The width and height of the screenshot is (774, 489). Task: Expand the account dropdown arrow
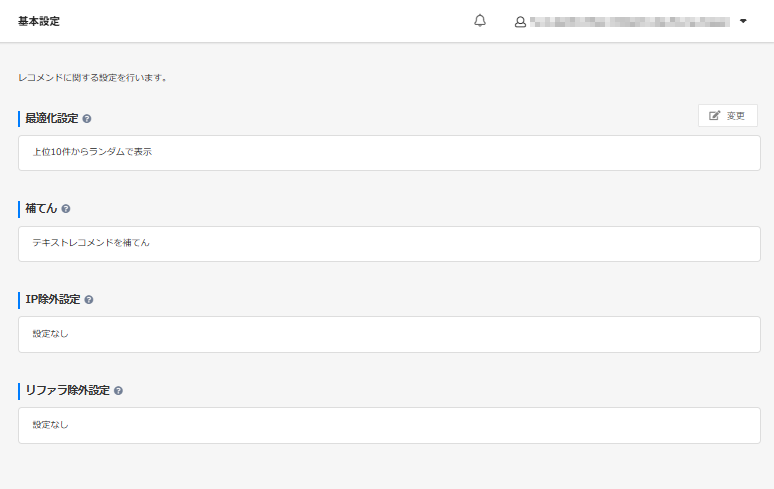743,21
